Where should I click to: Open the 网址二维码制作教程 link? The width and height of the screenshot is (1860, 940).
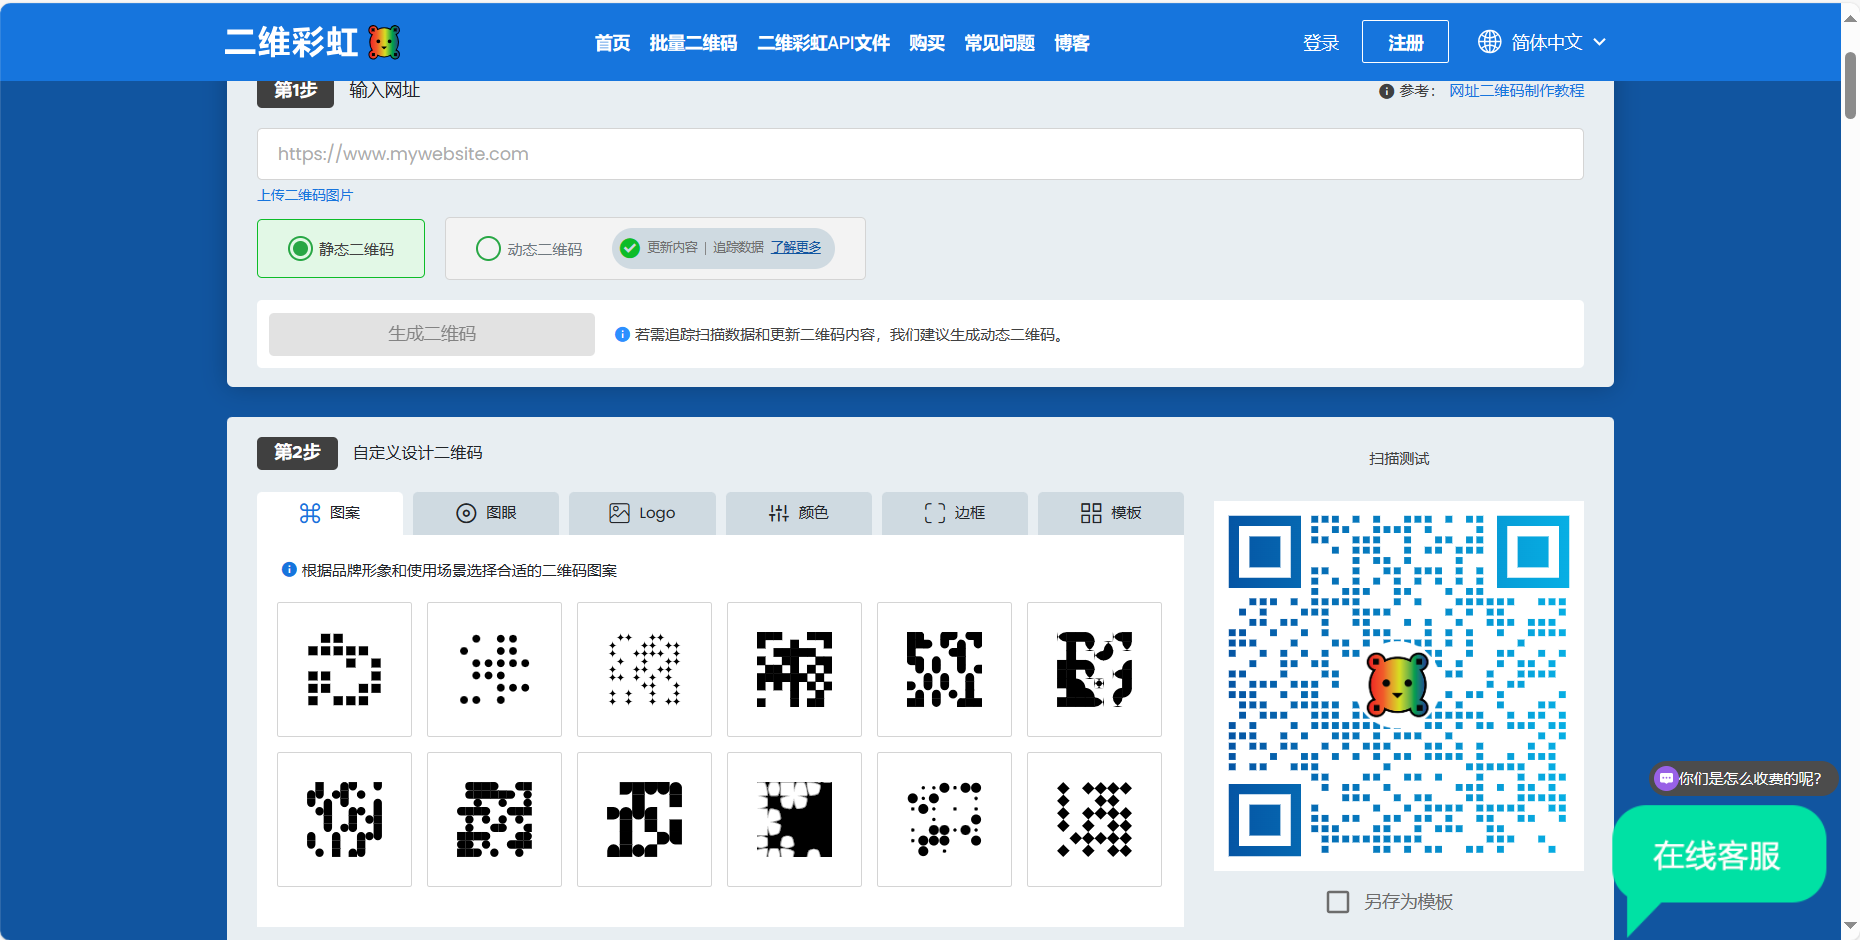pyautogui.click(x=1516, y=91)
